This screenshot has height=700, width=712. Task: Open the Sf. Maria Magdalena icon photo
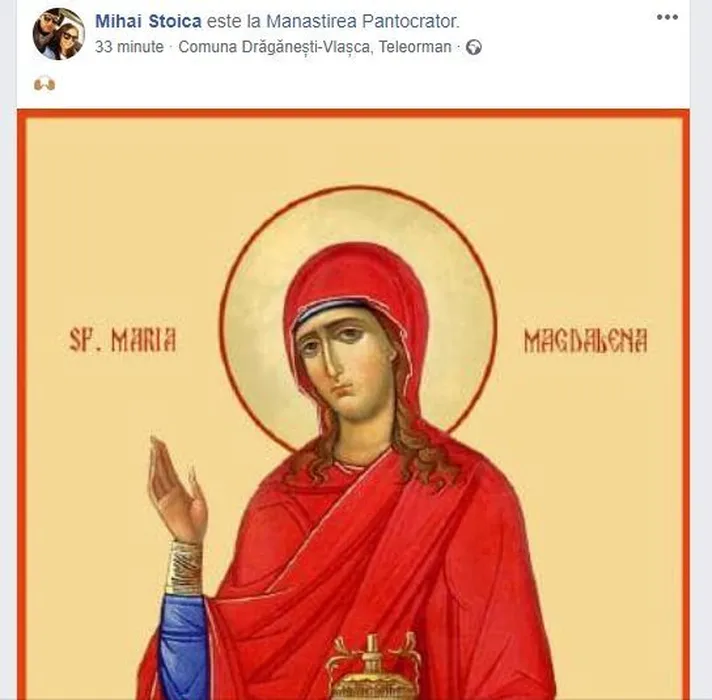[353, 404]
